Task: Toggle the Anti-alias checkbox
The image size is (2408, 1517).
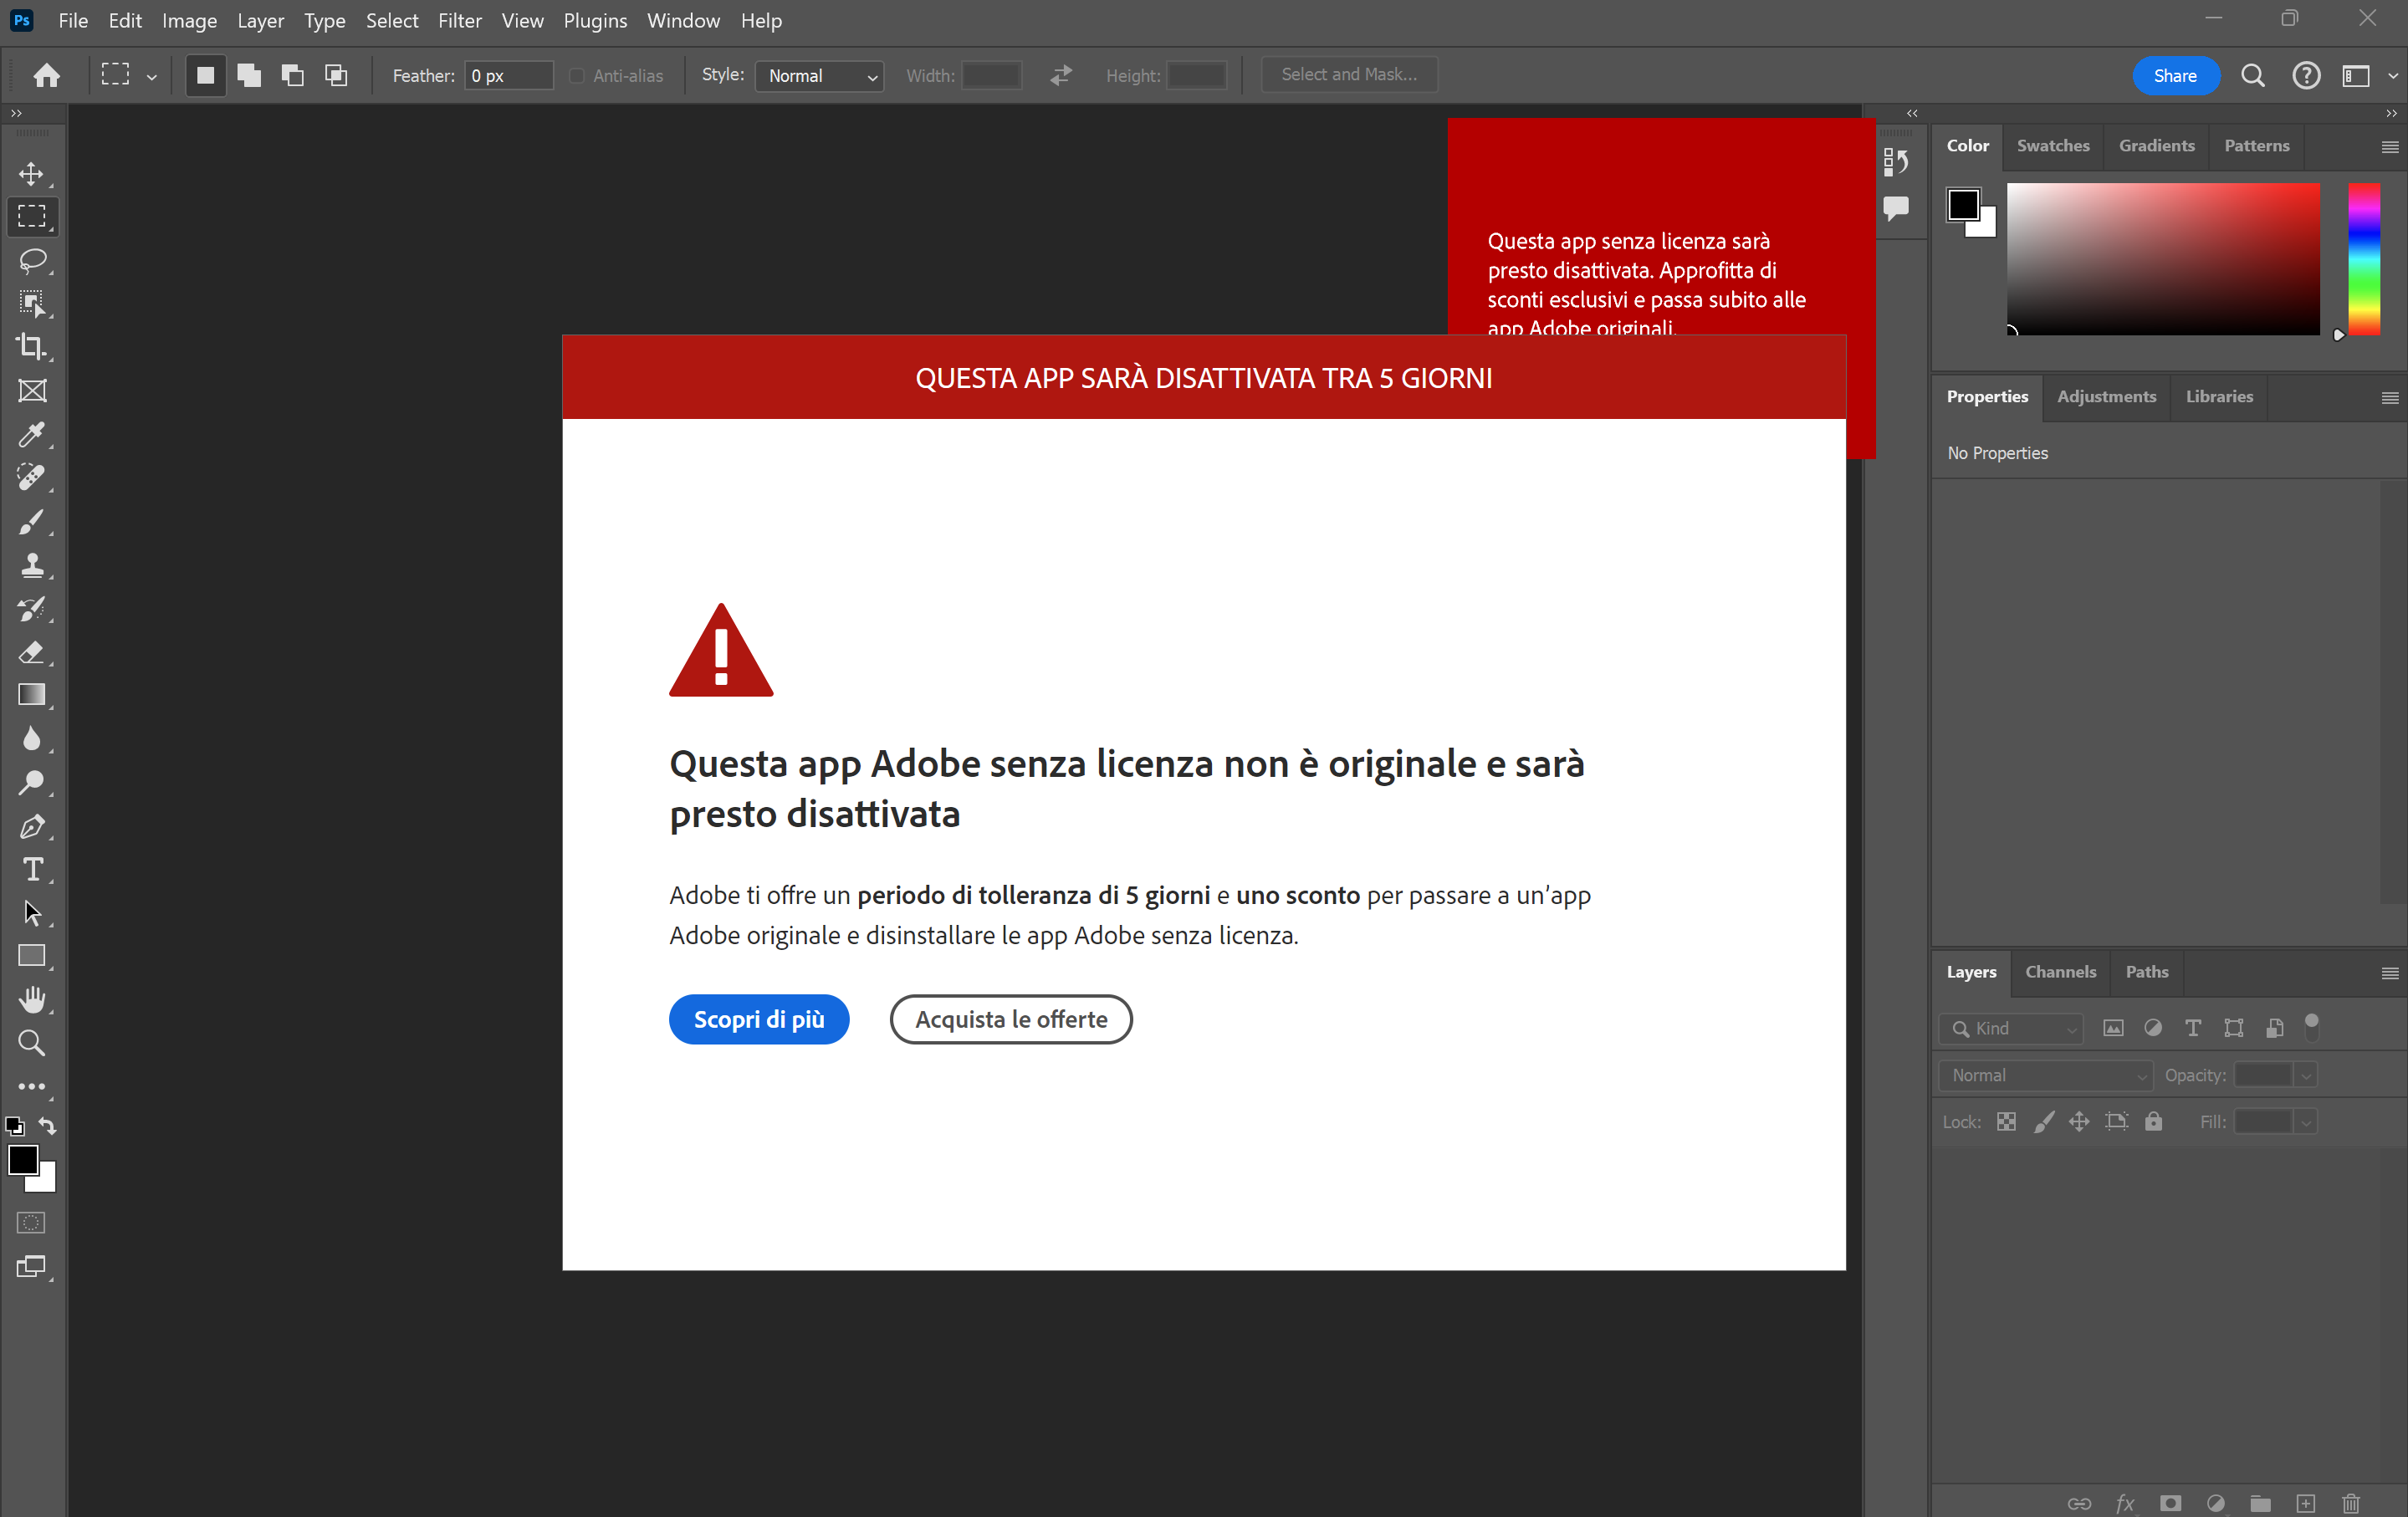Action: point(577,76)
